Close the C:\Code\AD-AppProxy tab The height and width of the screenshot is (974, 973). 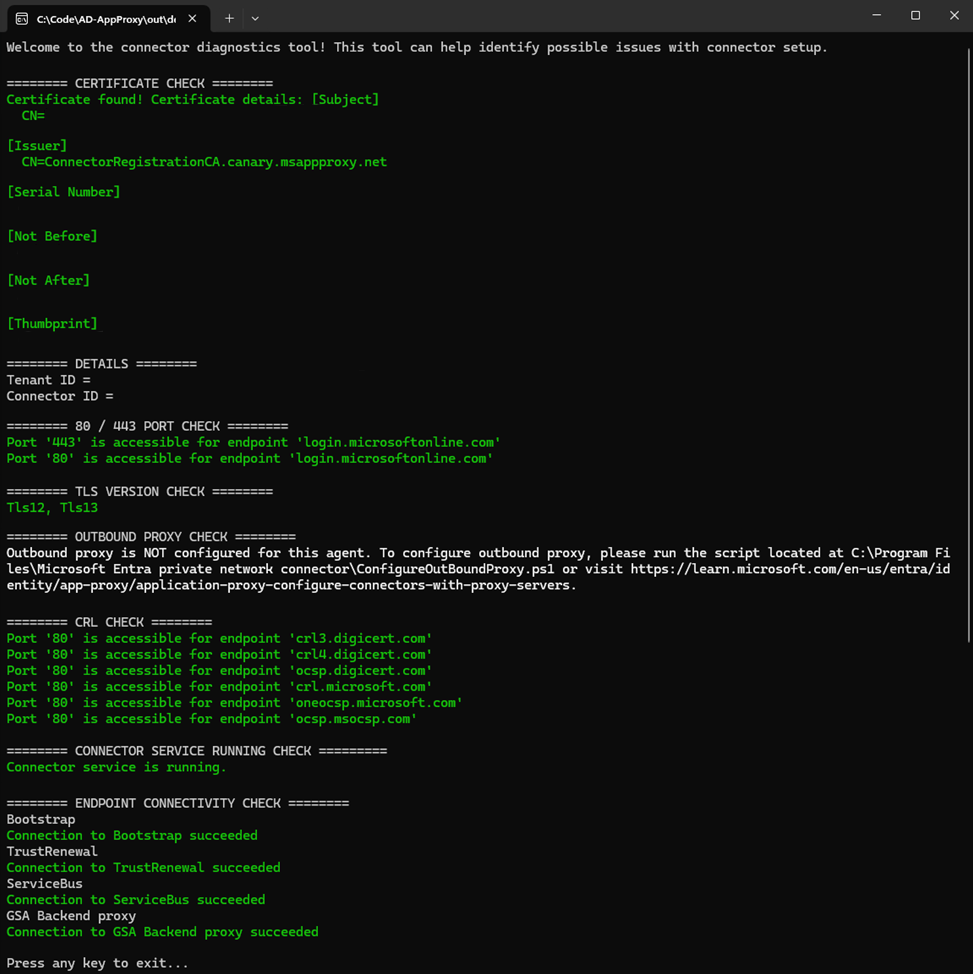pos(193,19)
